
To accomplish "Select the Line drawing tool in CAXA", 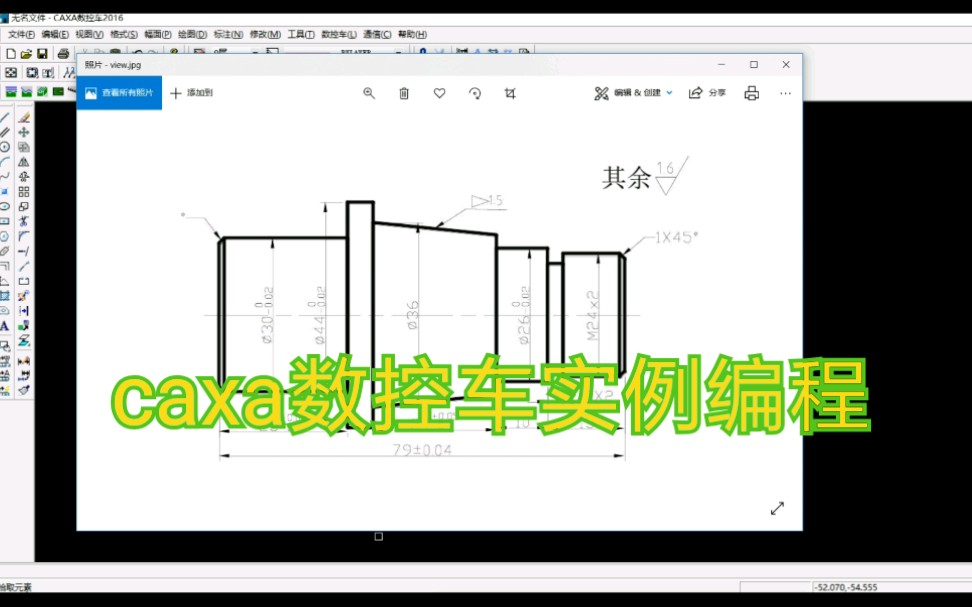I will coord(5,117).
